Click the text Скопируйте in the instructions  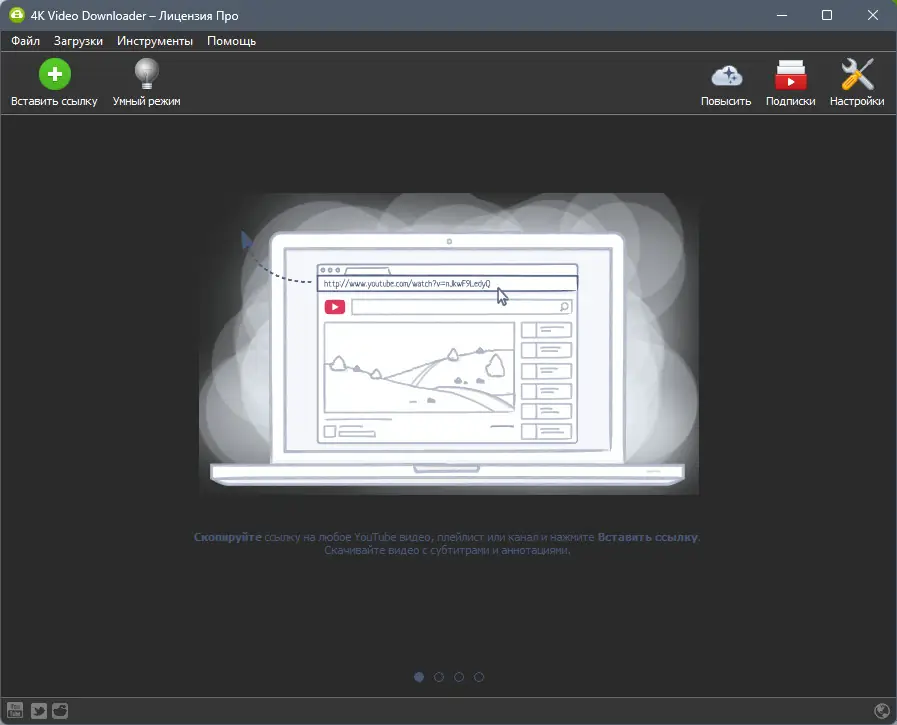[x=227, y=537]
